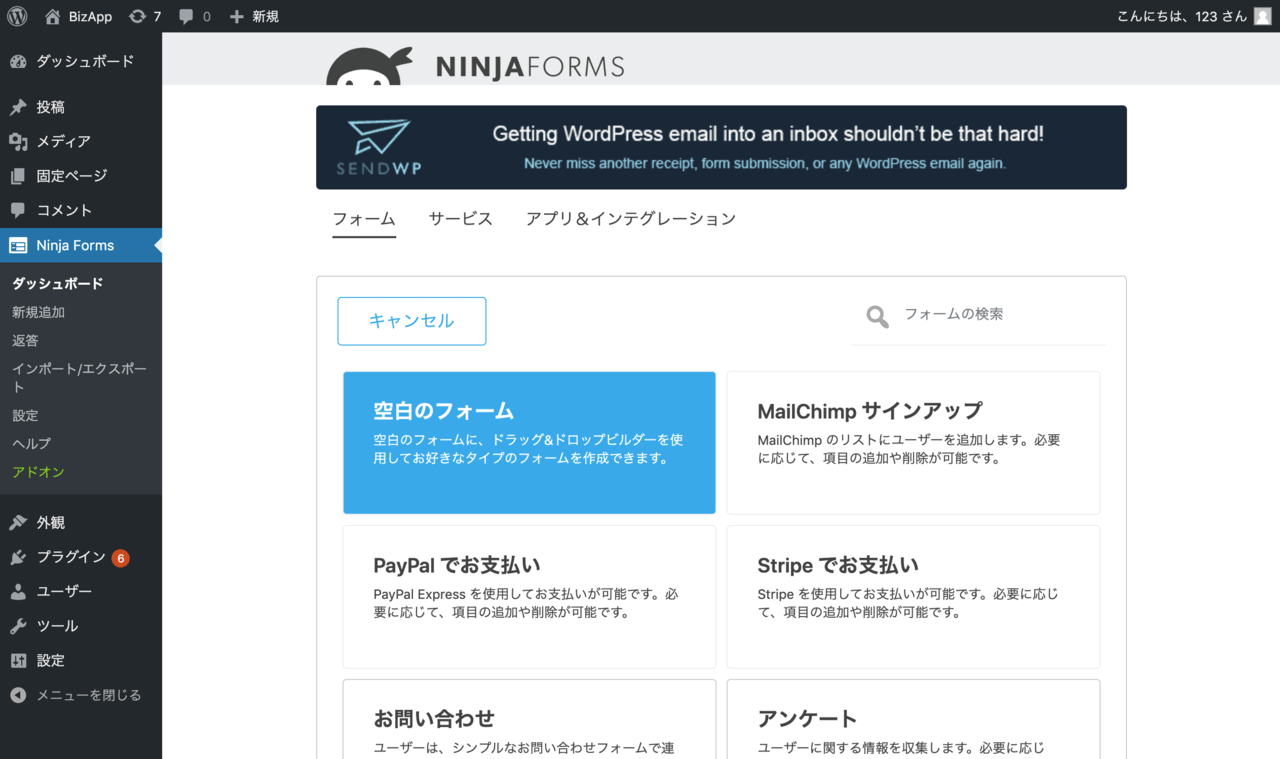Select Ninja Forms ダッシュボード submenu item
Screen dimensions: 1280x759
click(58, 284)
